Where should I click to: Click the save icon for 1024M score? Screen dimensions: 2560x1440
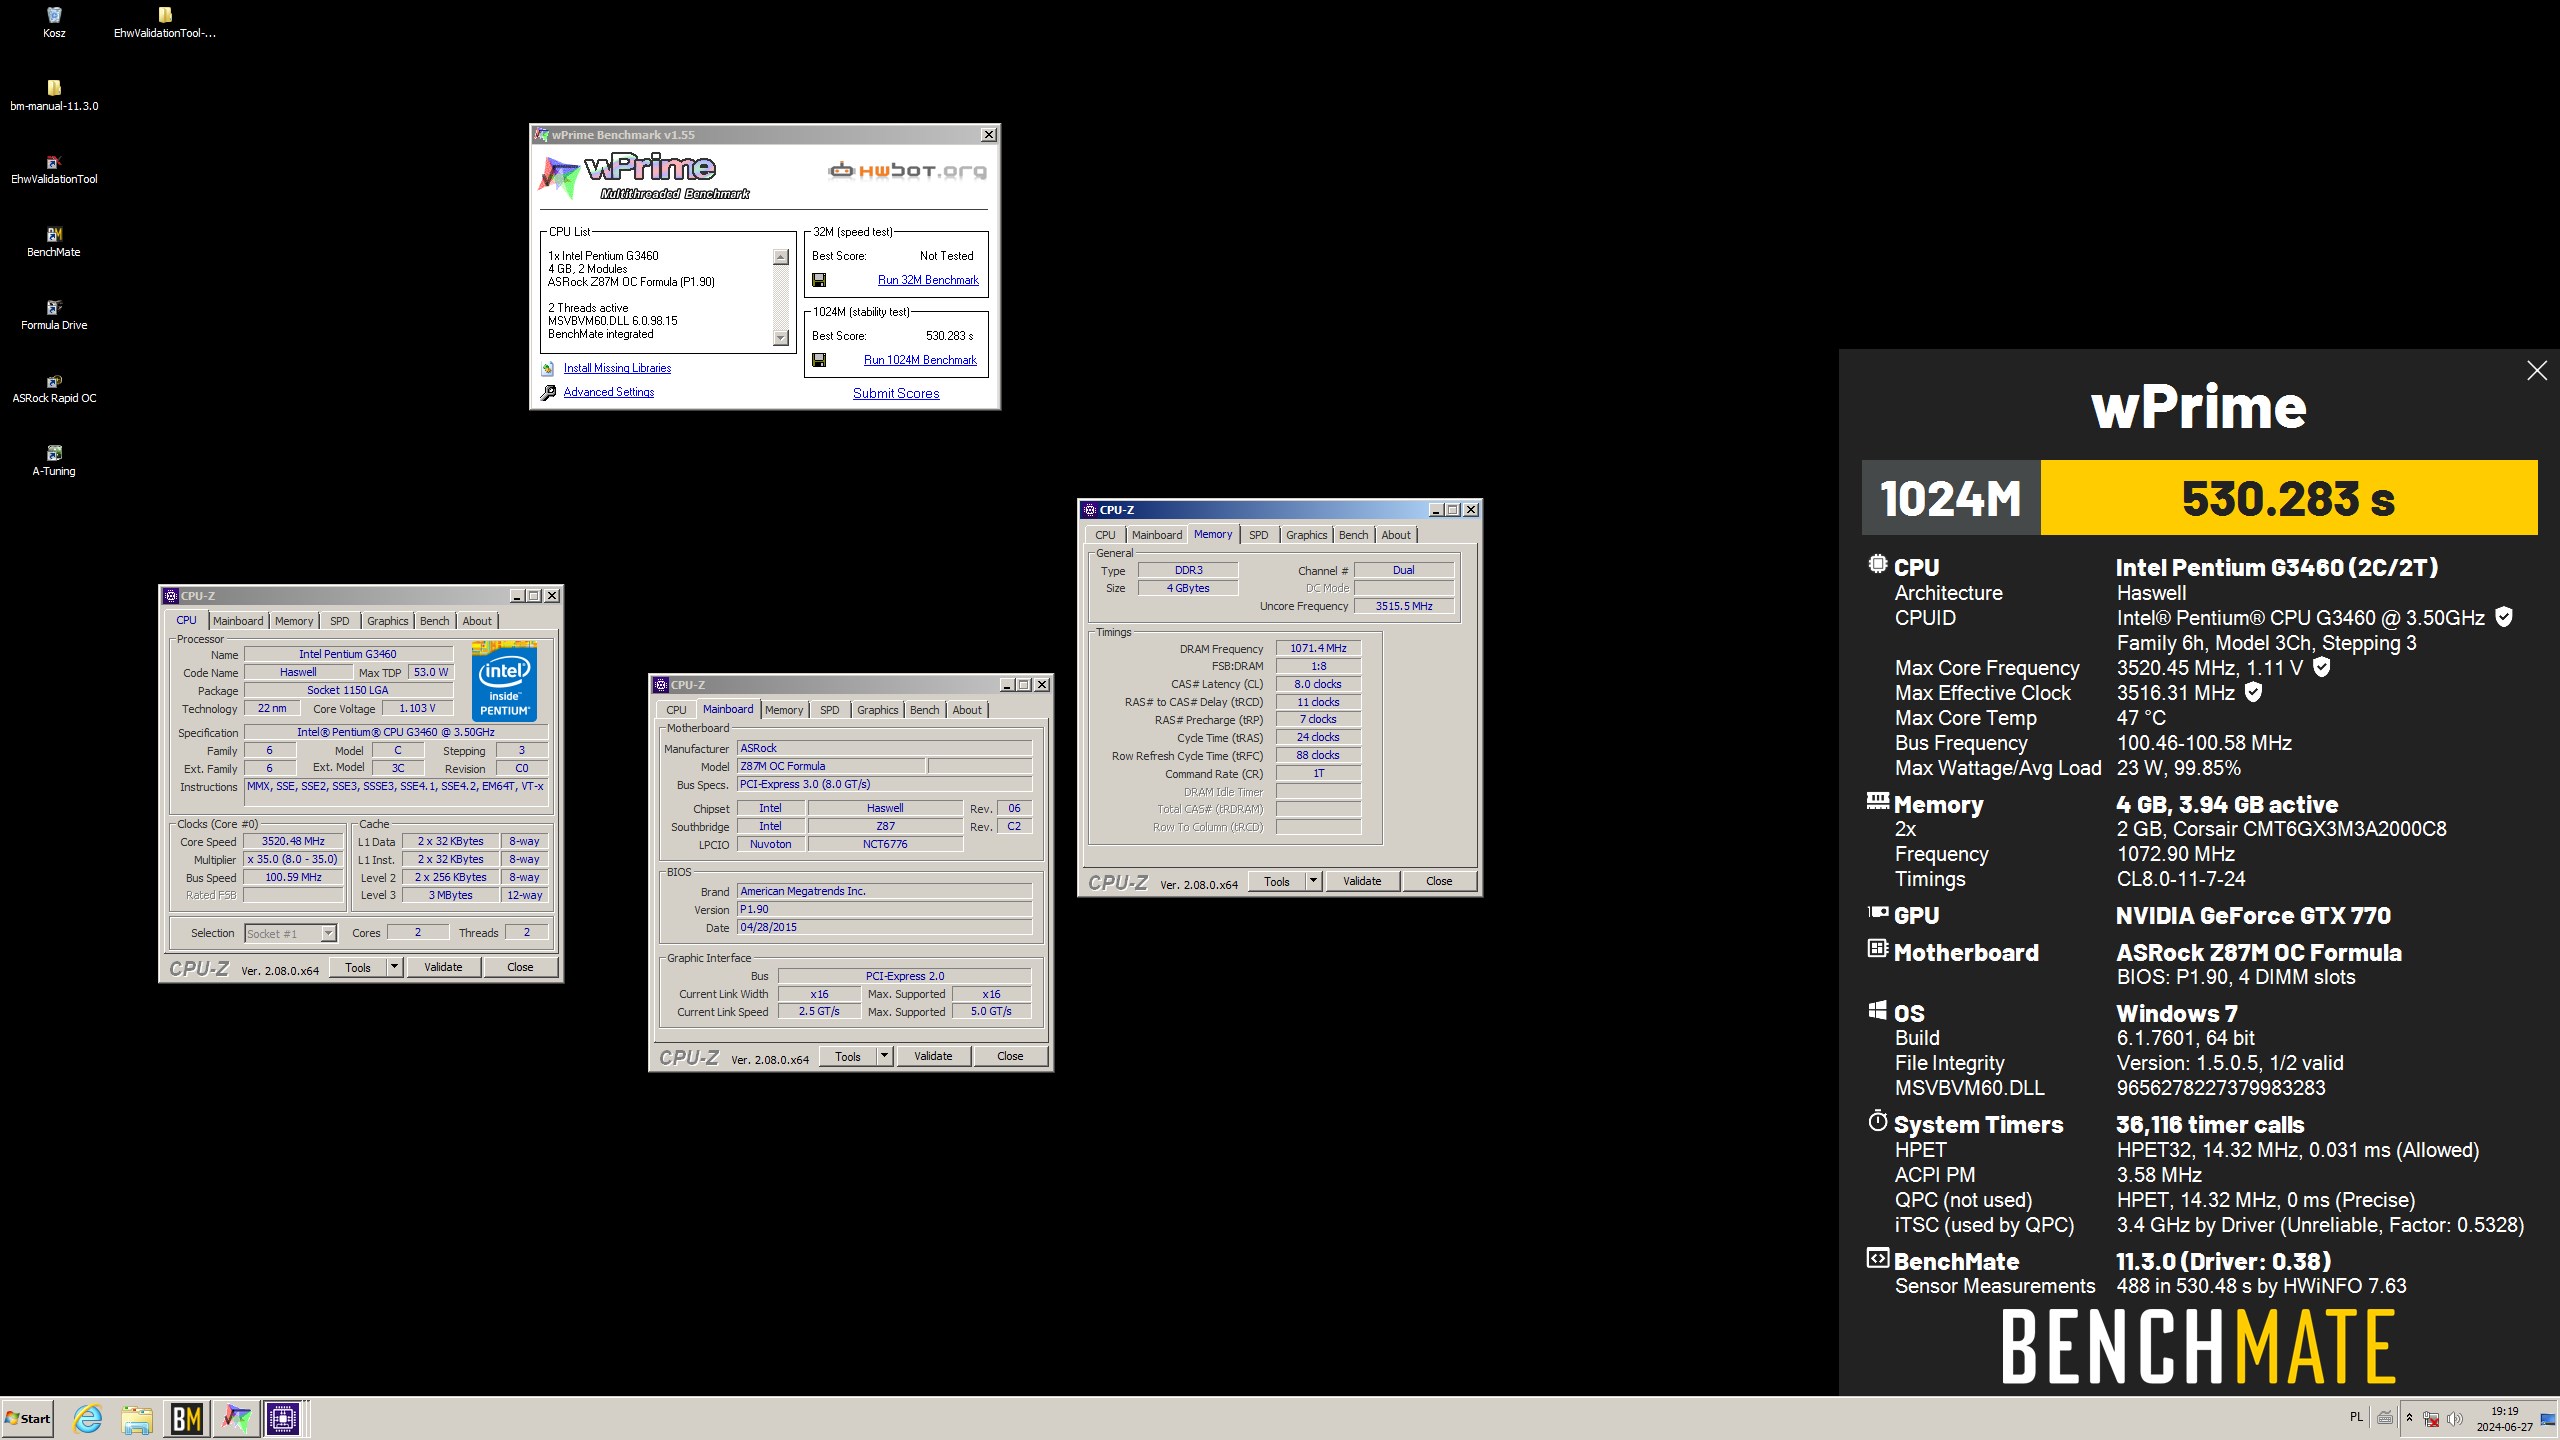tap(819, 360)
